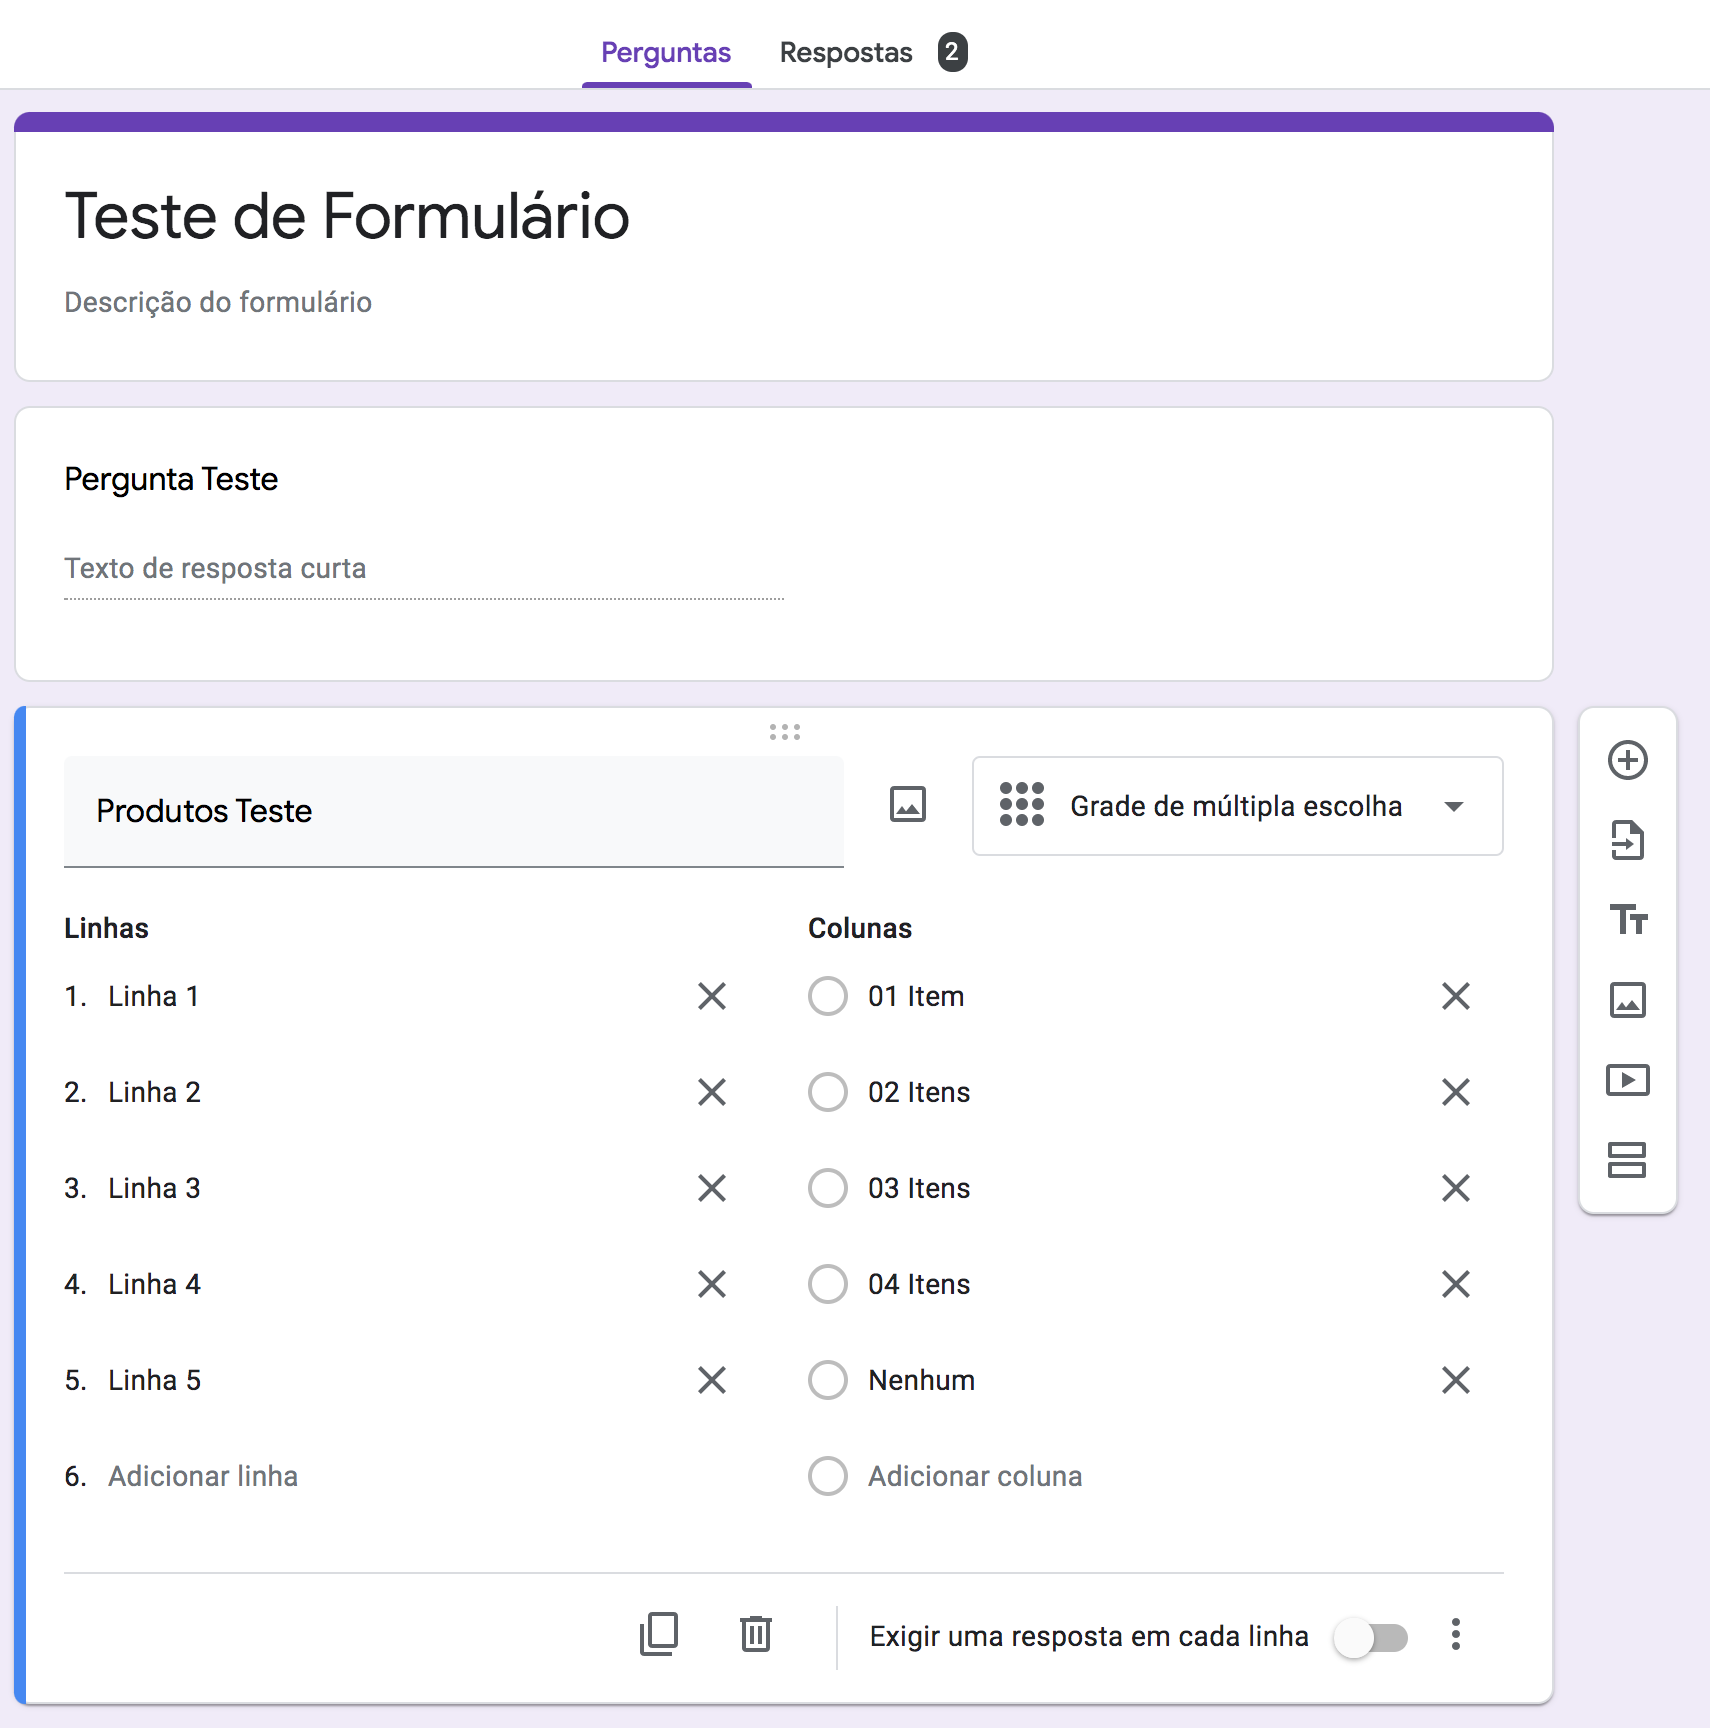Select the 01 Item radio button
1710x1728 pixels.
click(828, 996)
